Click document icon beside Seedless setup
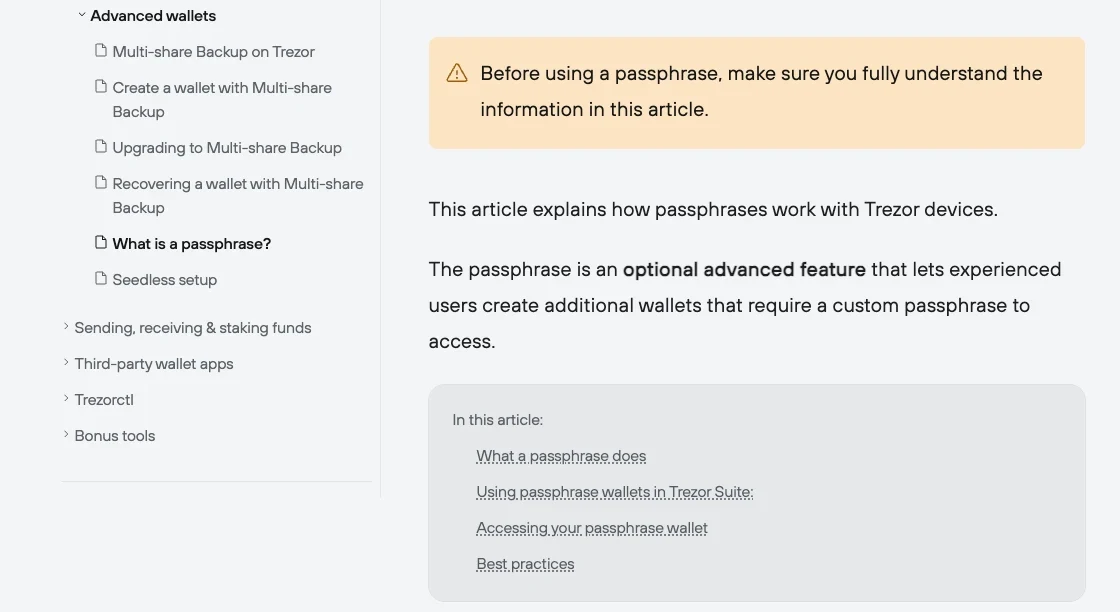The image size is (1120, 612). 101,279
